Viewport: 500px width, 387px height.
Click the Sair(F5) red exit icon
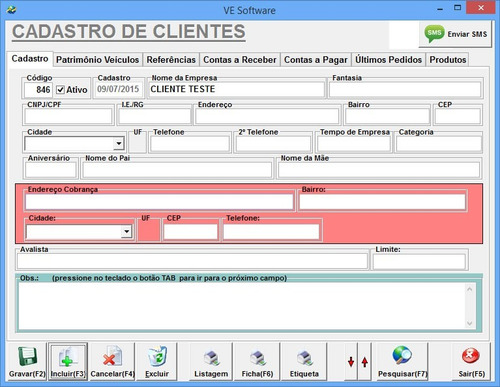[471, 356]
